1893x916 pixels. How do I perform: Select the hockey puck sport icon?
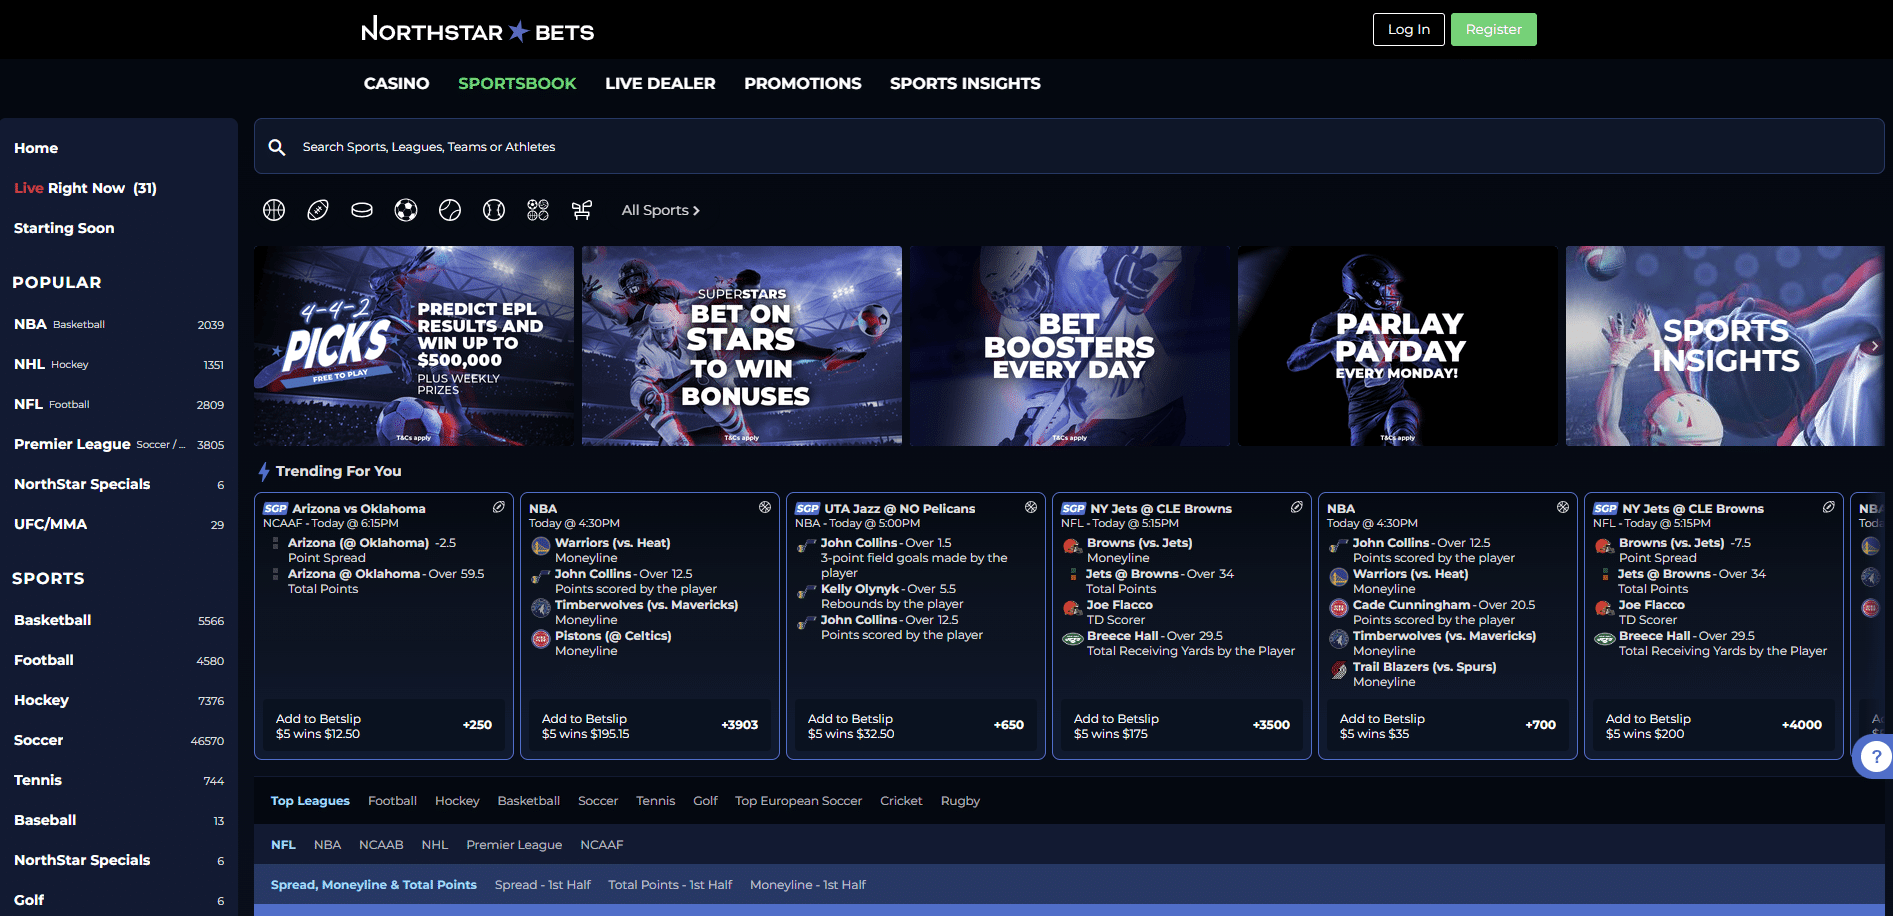point(362,210)
